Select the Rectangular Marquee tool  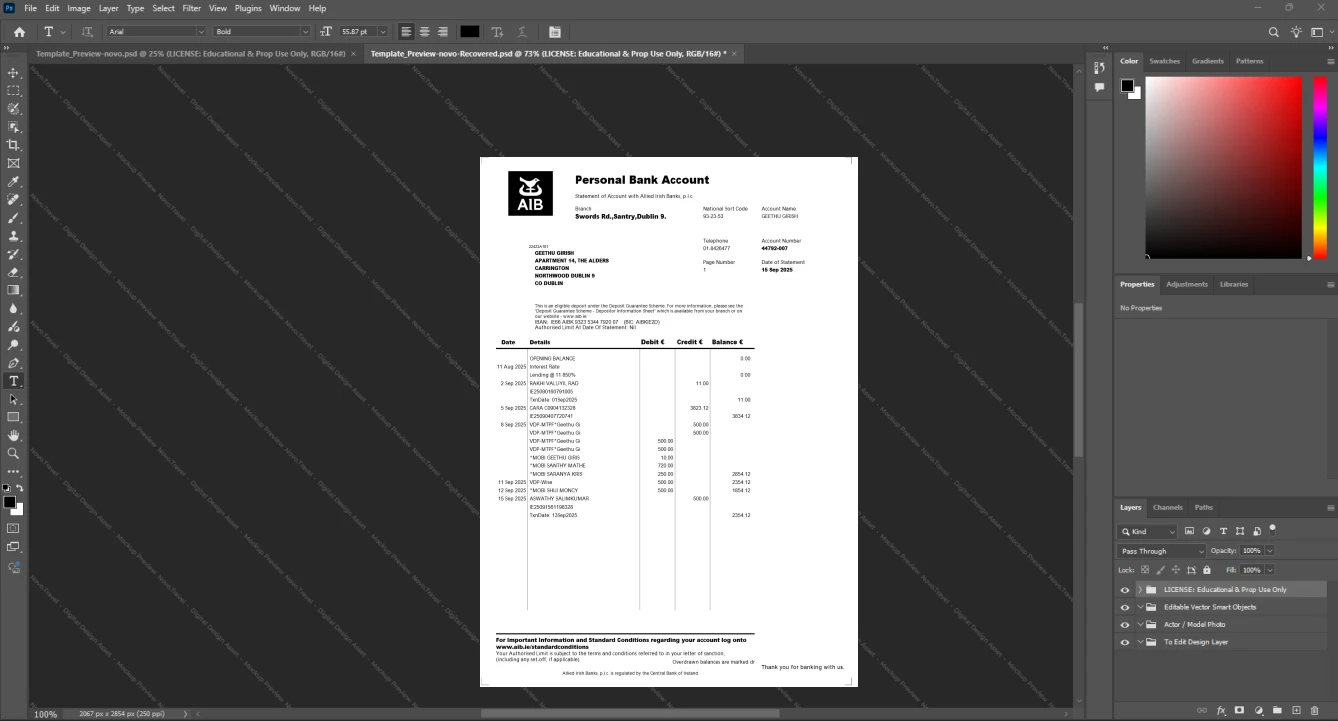coord(14,91)
